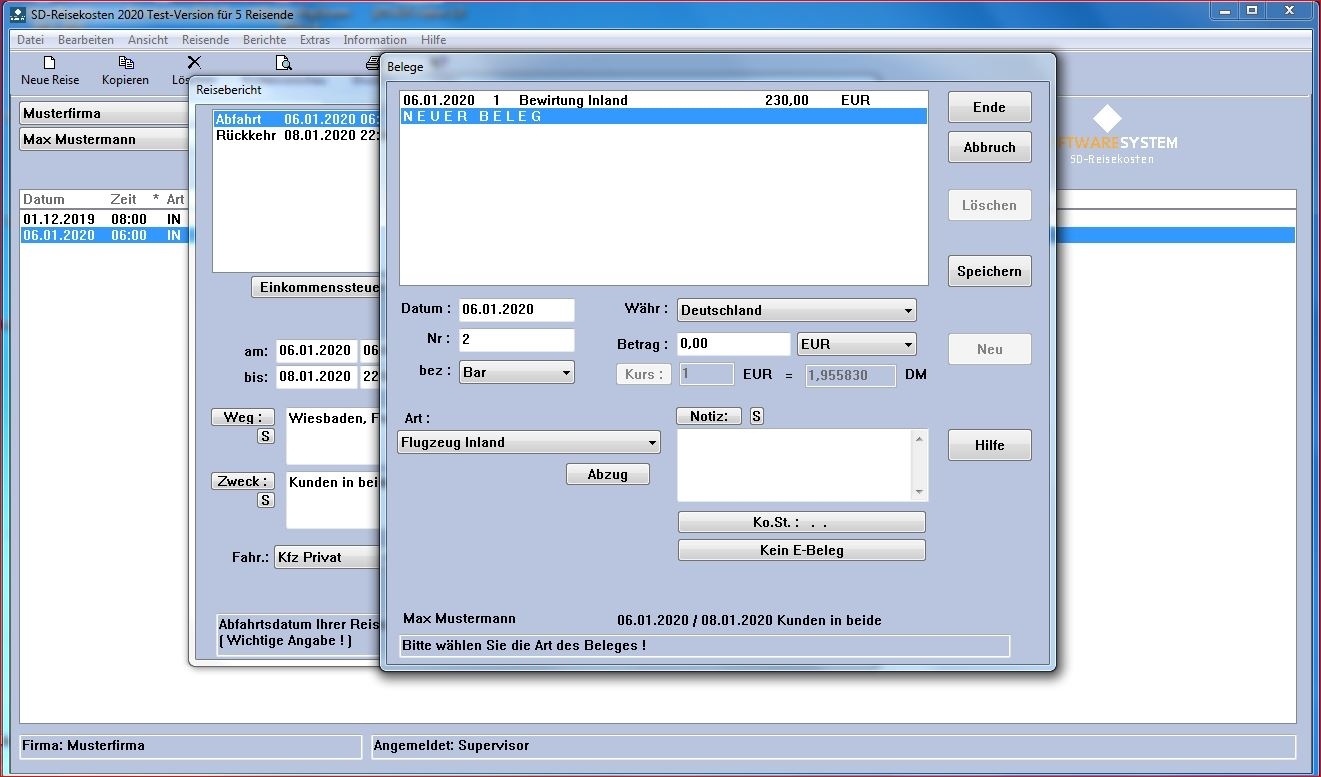Select the Bewirtung Inland receipt row

pyautogui.click(x=664, y=100)
